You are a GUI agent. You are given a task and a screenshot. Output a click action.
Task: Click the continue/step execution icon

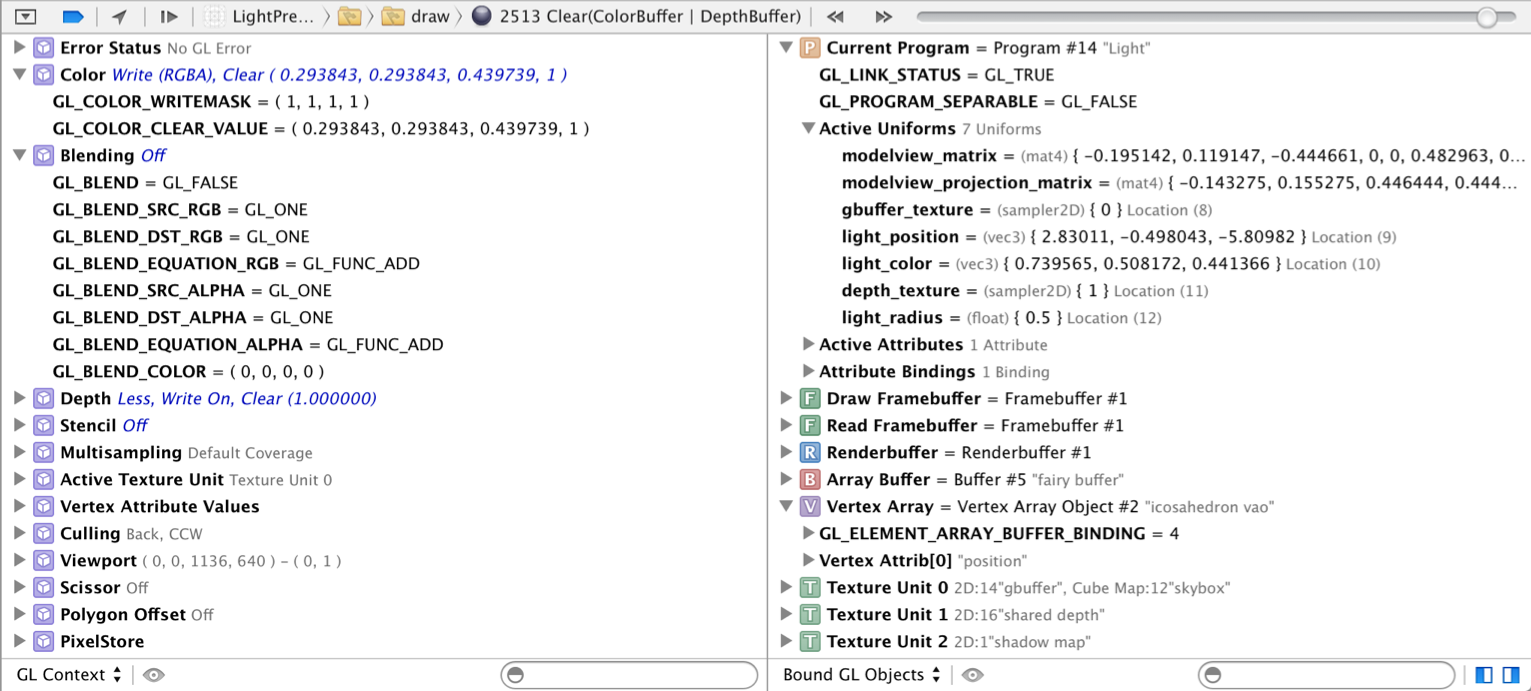tap(168, 16)
